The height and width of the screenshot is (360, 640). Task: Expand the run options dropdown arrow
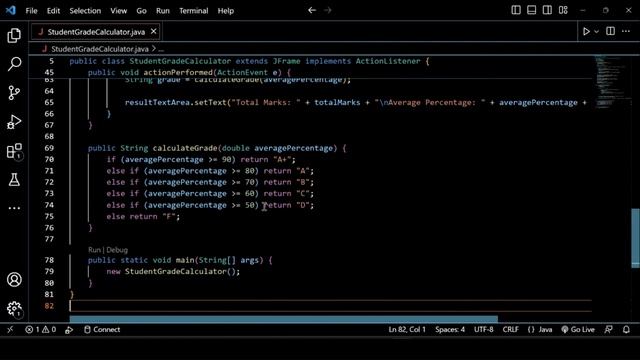click(x=596, y=31)
